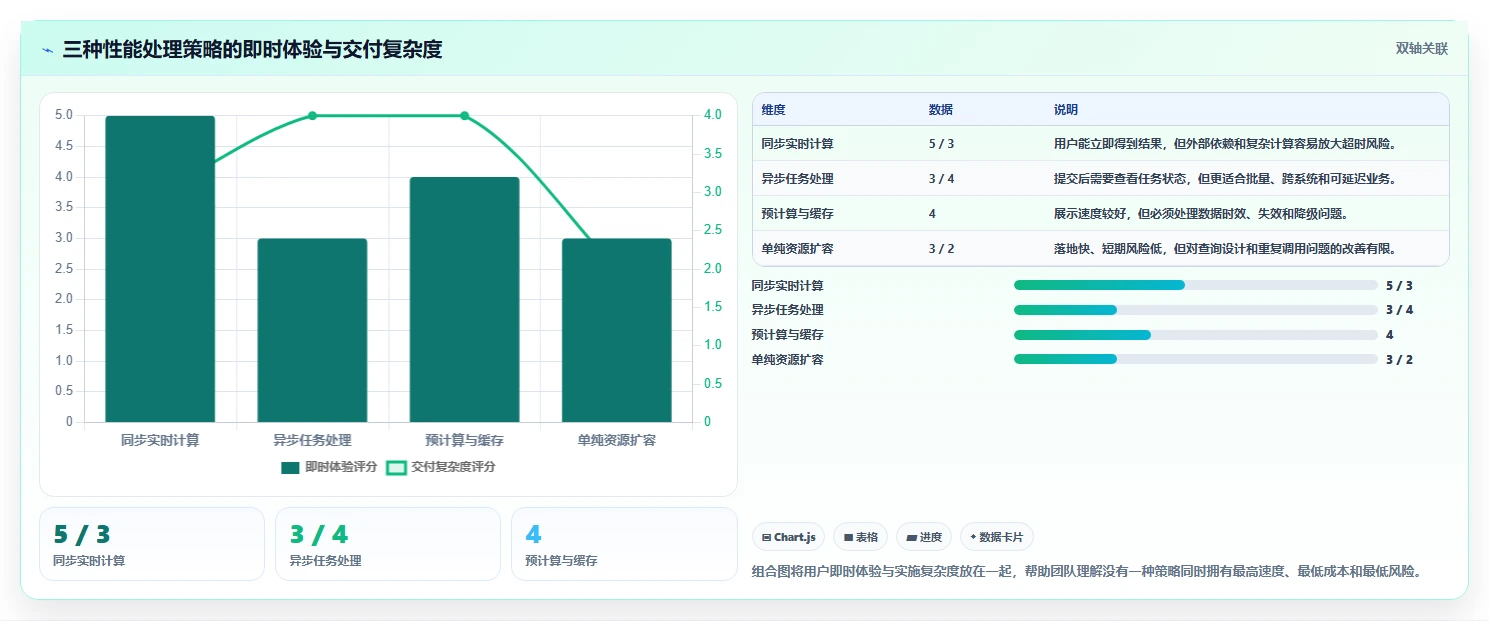Image resolution: width=1489 pixels, height=621 pixels.
Task: Open the 5 / 3 同步实时计算 card
Action: 152,544
